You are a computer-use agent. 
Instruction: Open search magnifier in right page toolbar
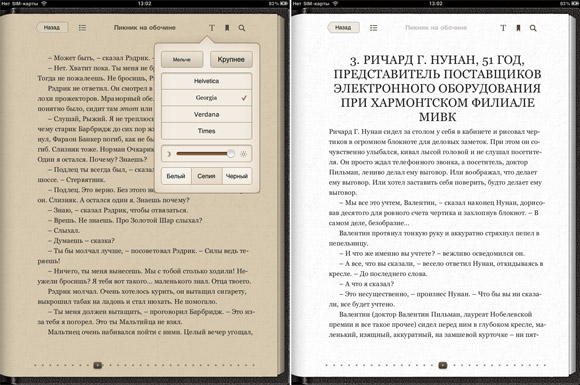[x=533, y=28]
